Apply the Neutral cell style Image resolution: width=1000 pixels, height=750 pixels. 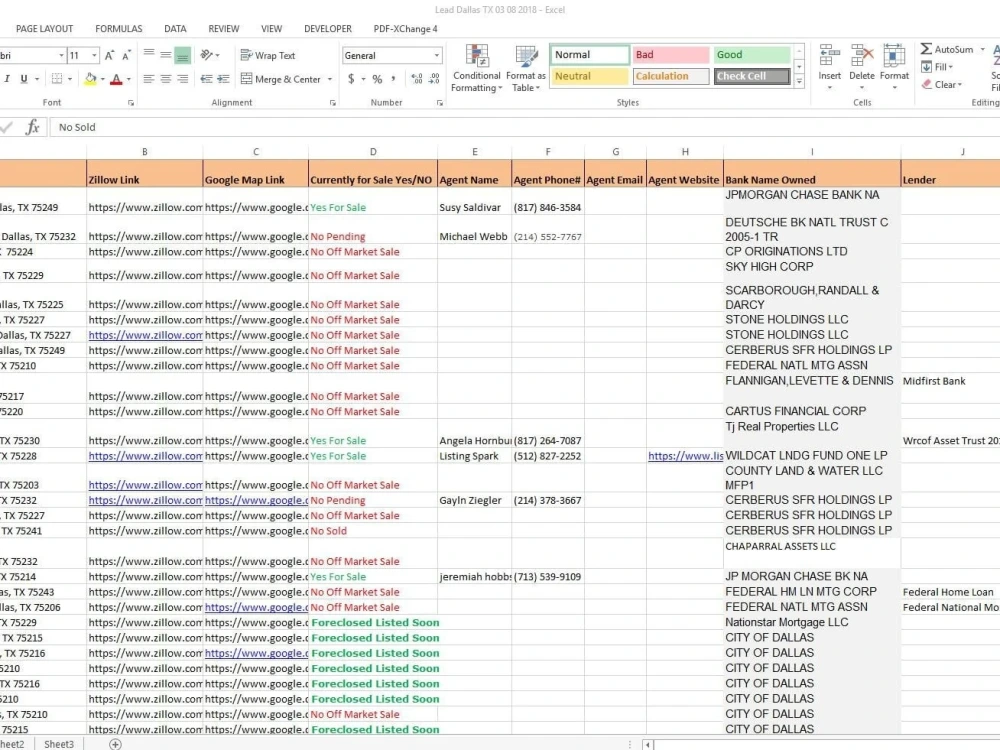tap(589, 76)
